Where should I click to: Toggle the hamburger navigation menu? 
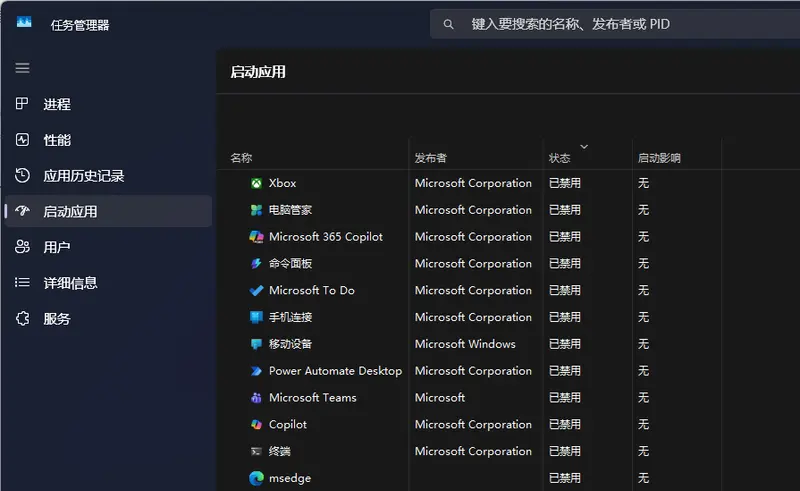pyautogui.click(x=22, y=68)
